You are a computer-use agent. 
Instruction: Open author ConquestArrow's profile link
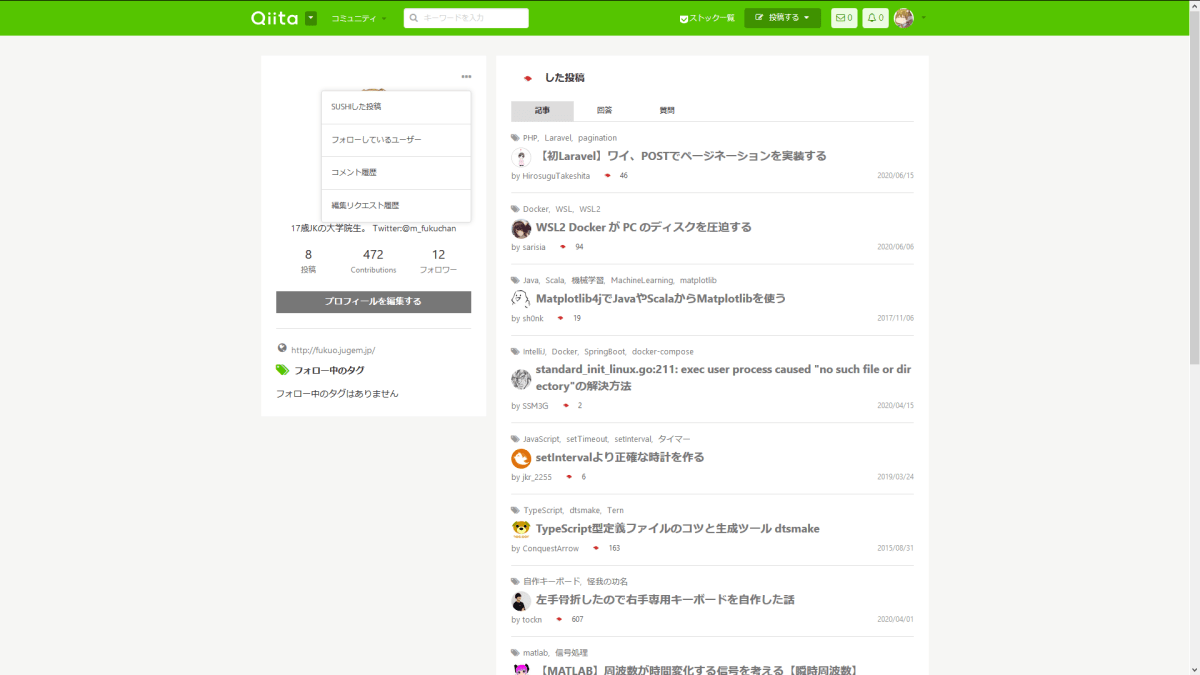coord(550,548)
